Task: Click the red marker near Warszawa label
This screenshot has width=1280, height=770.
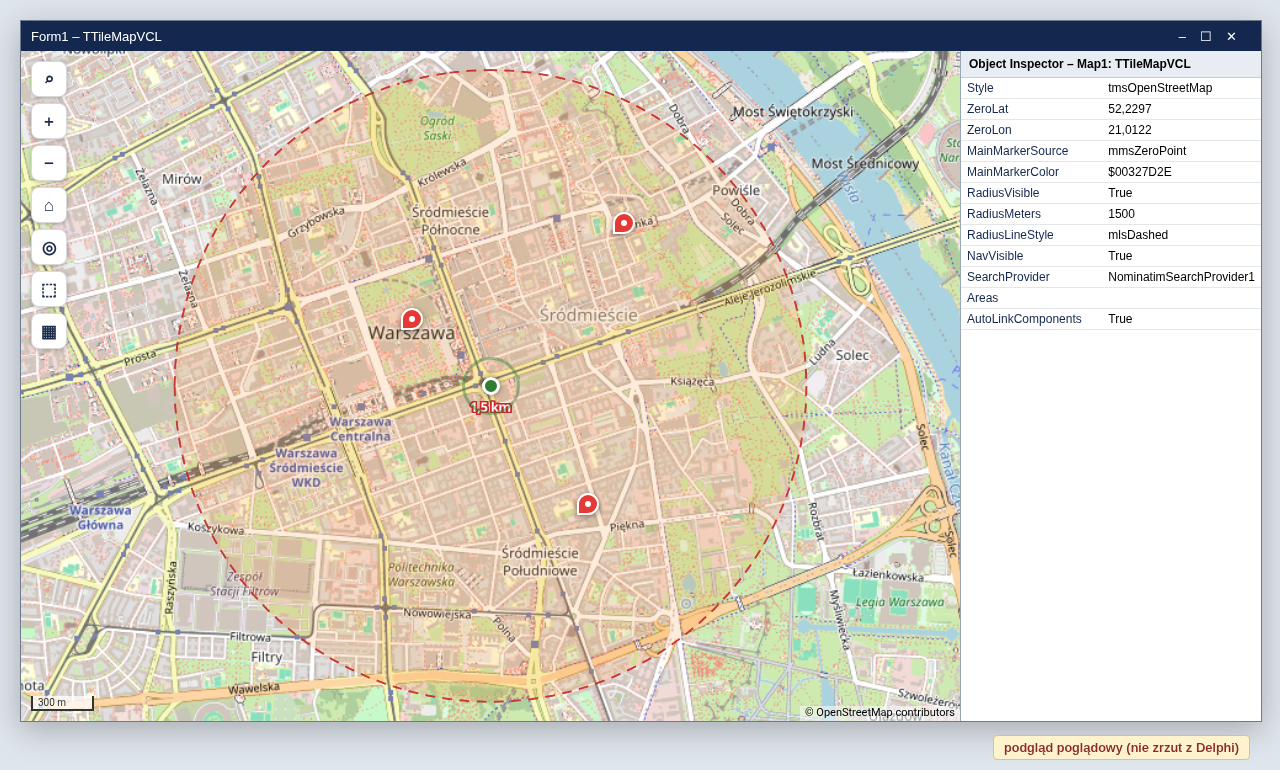Action: (x=412, y=319)
